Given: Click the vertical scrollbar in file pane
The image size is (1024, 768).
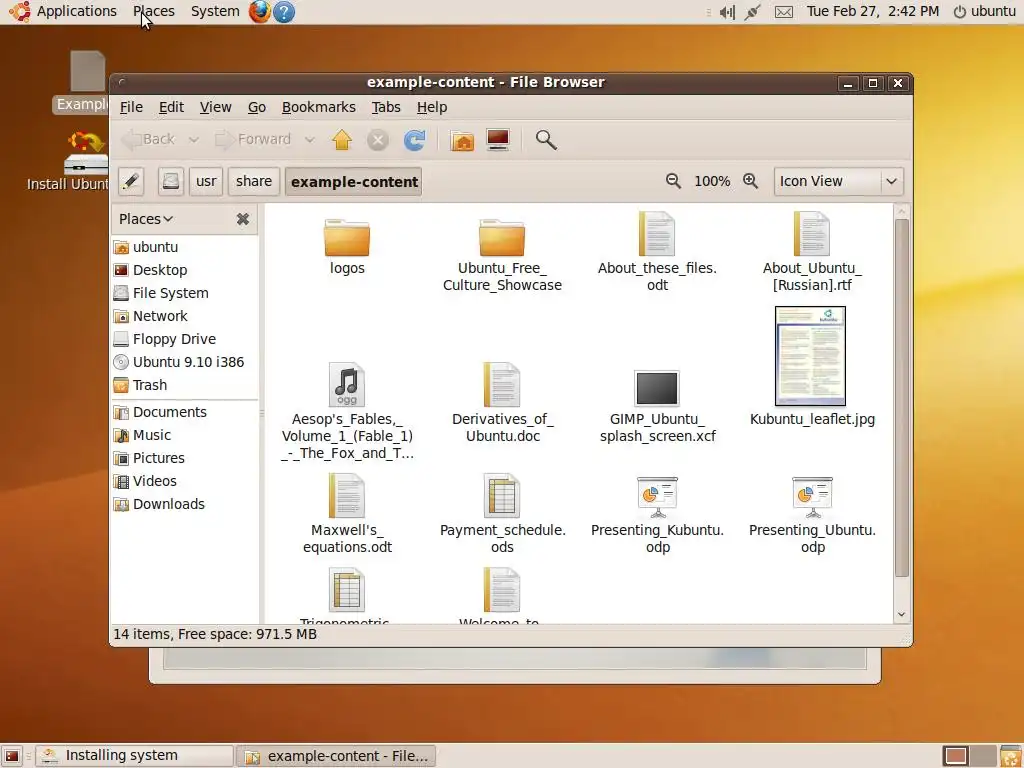Looking at the screenshot, I should click(901, 398).
